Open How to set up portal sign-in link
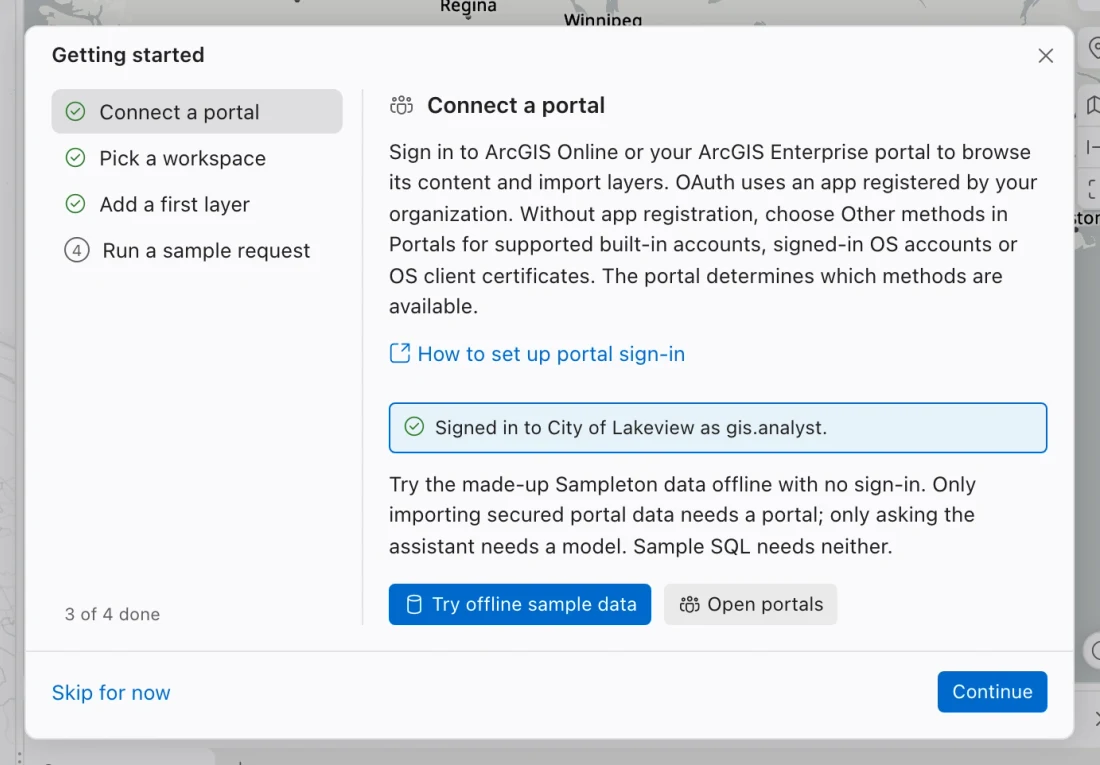This screenshot has width=1100, height=765. tap(537, 354)
